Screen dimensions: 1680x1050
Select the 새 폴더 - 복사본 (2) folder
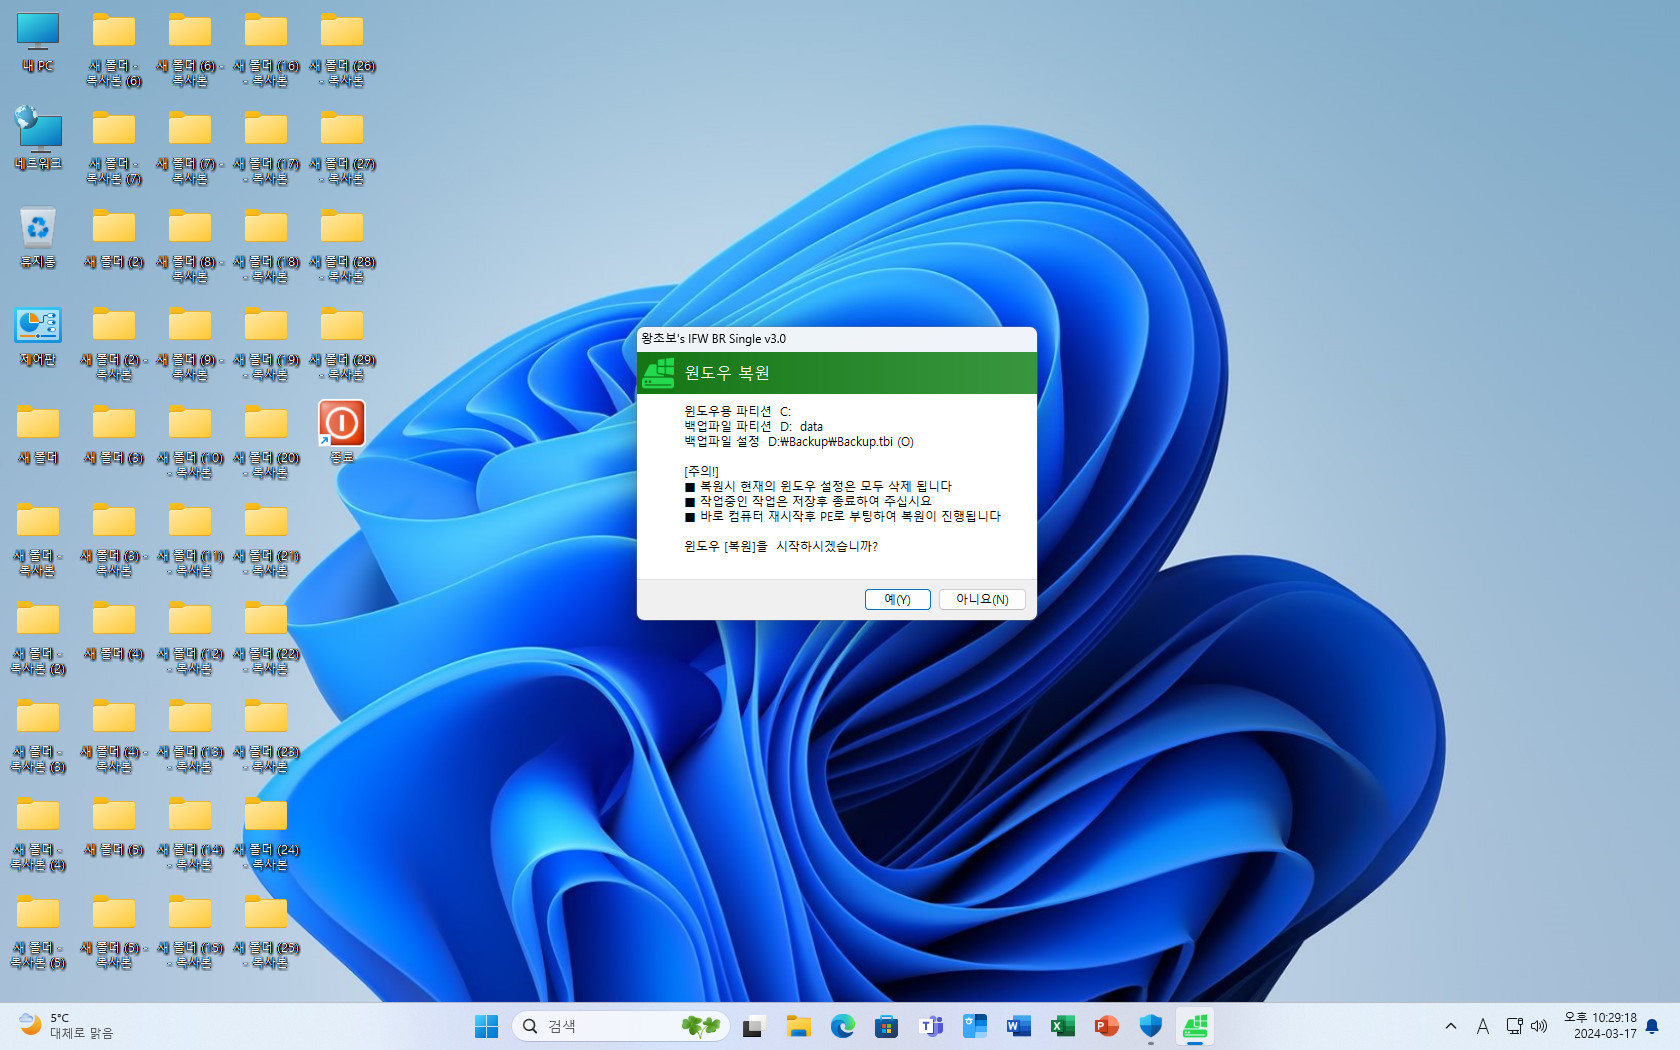38,638
